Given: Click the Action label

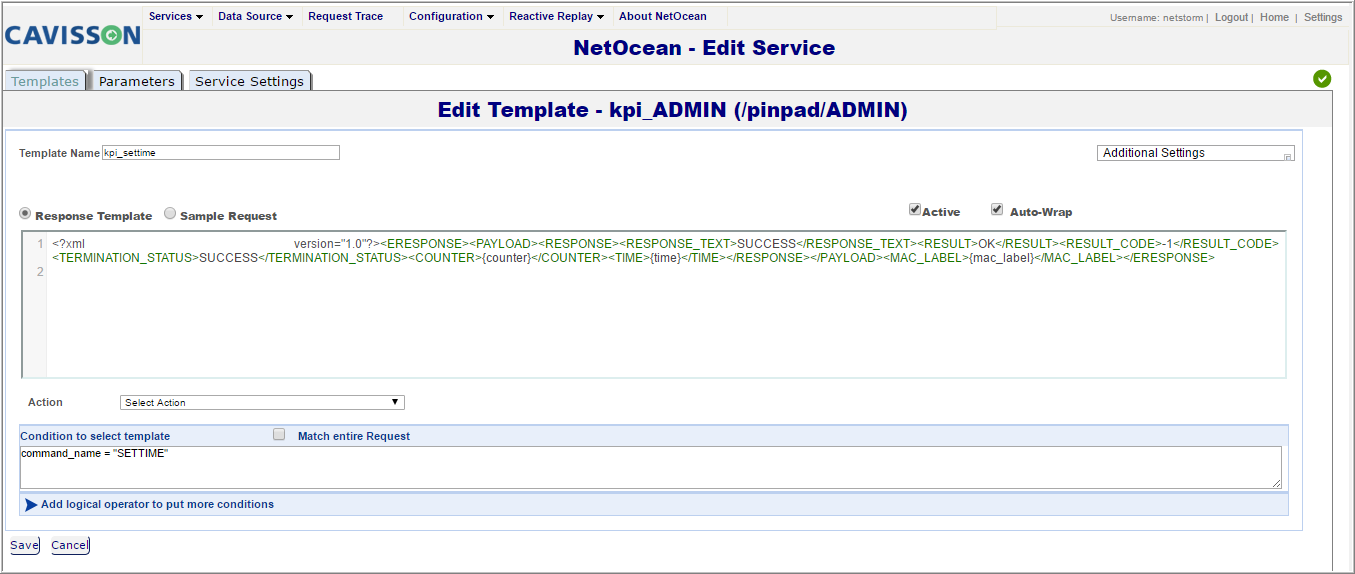Looking at the screenshot, I should click(x=45, y=402).
